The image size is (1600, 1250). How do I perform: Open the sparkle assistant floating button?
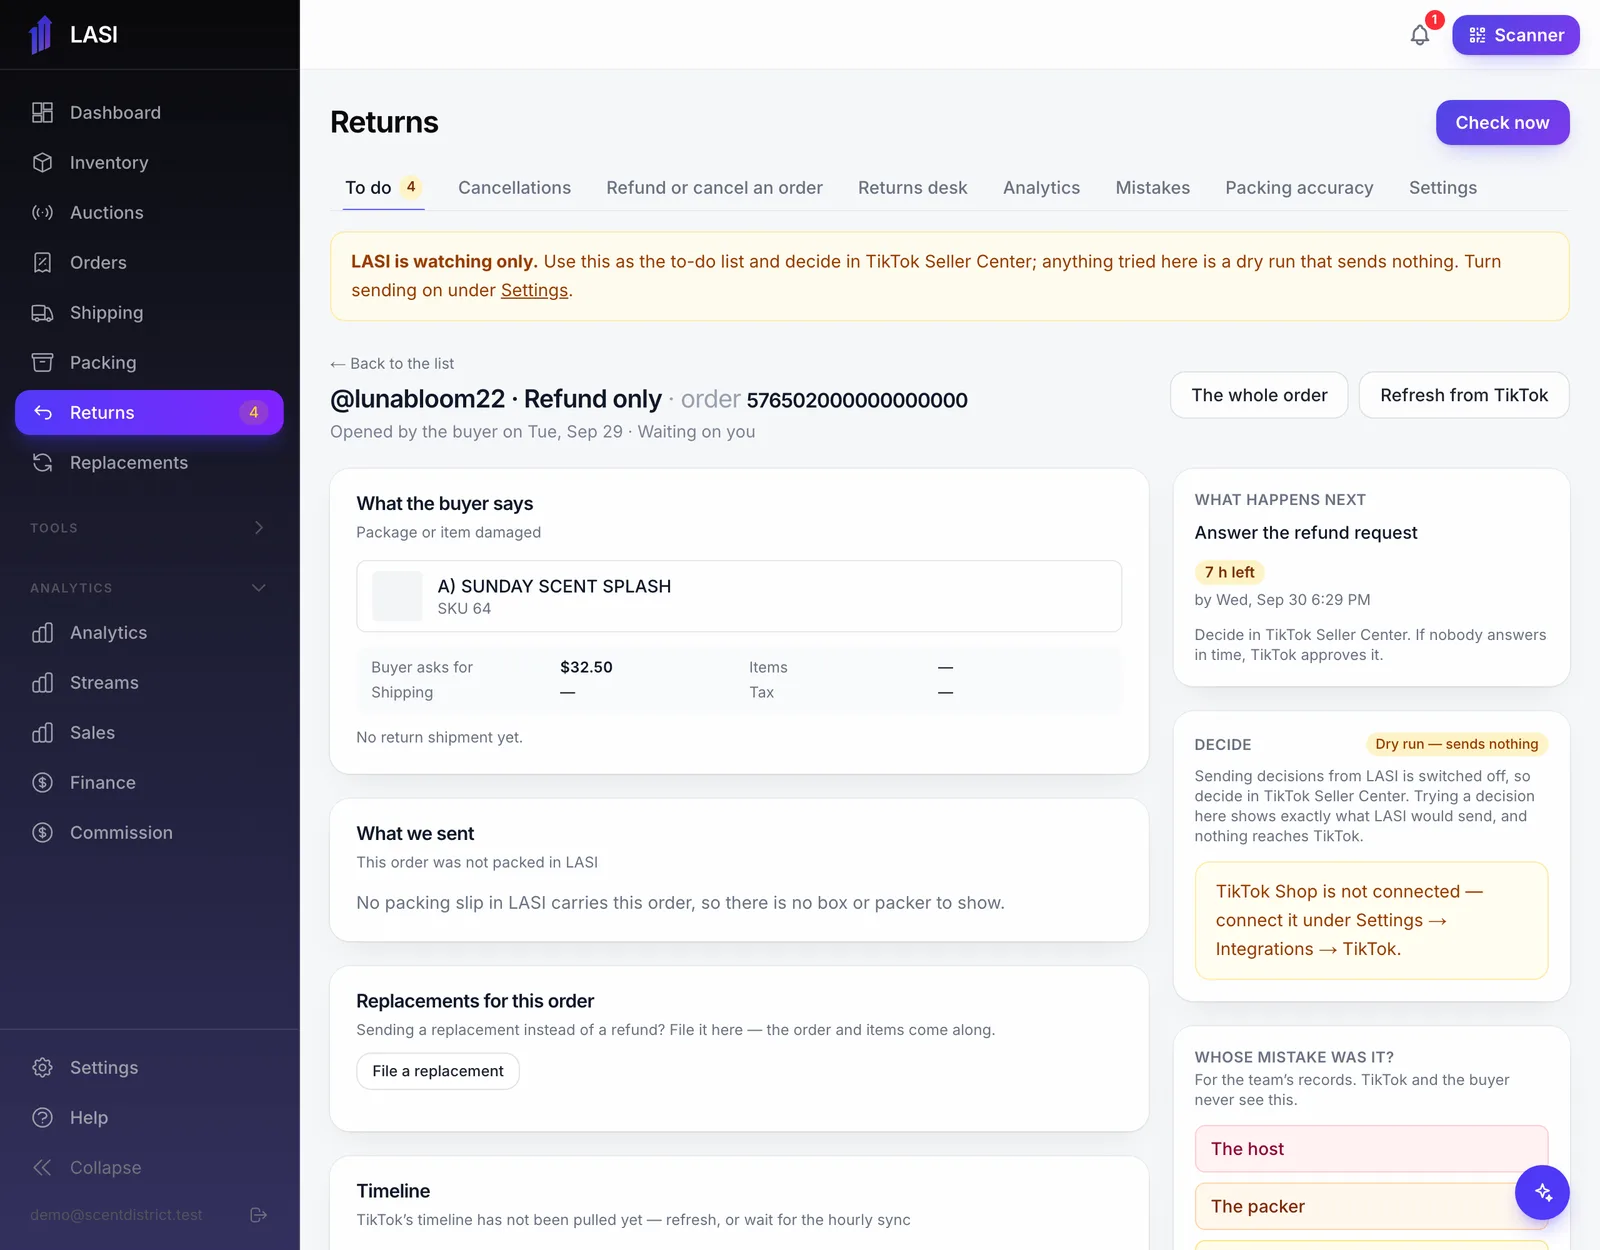pyautogui.click(x=1542, y=1192)
